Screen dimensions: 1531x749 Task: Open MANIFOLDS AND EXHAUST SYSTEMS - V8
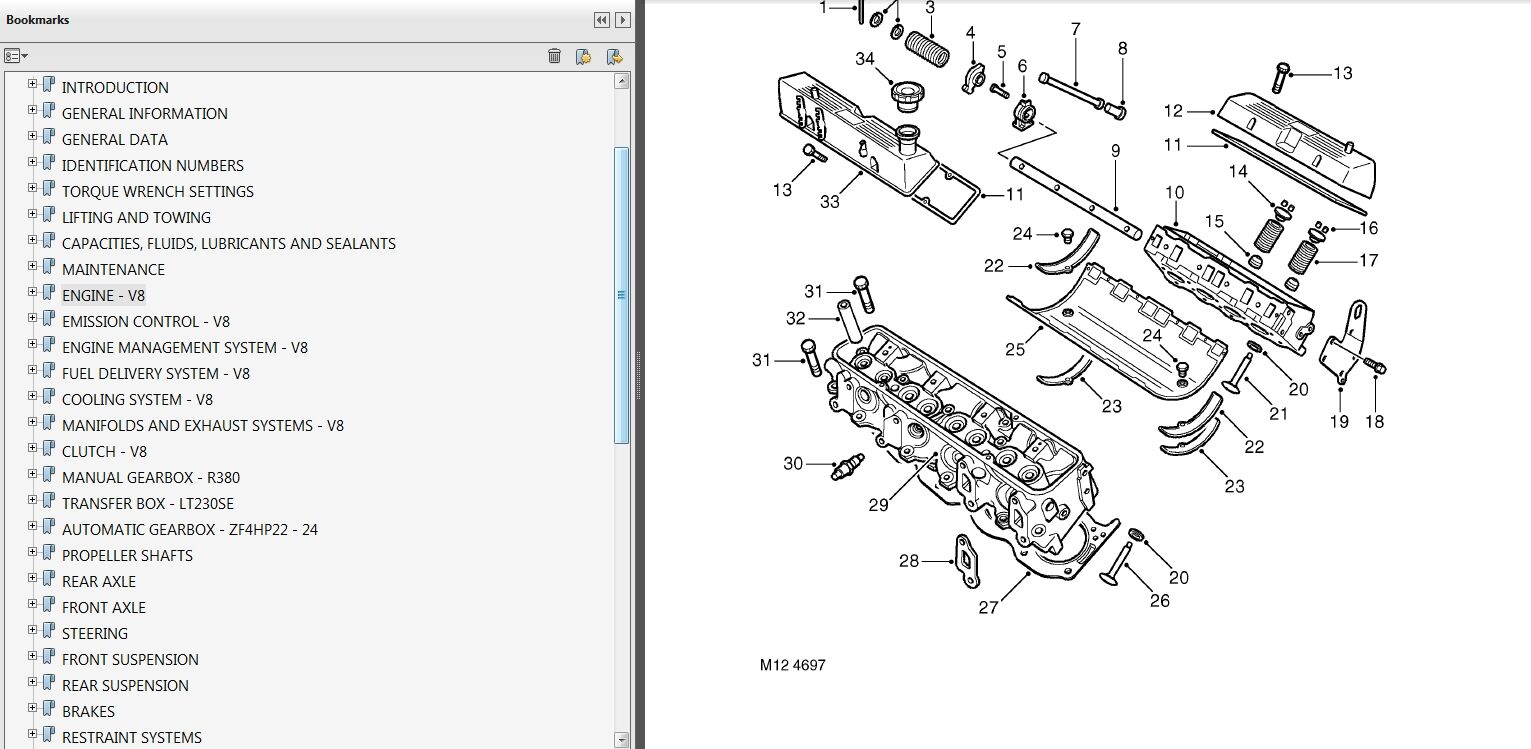(203, 426)
